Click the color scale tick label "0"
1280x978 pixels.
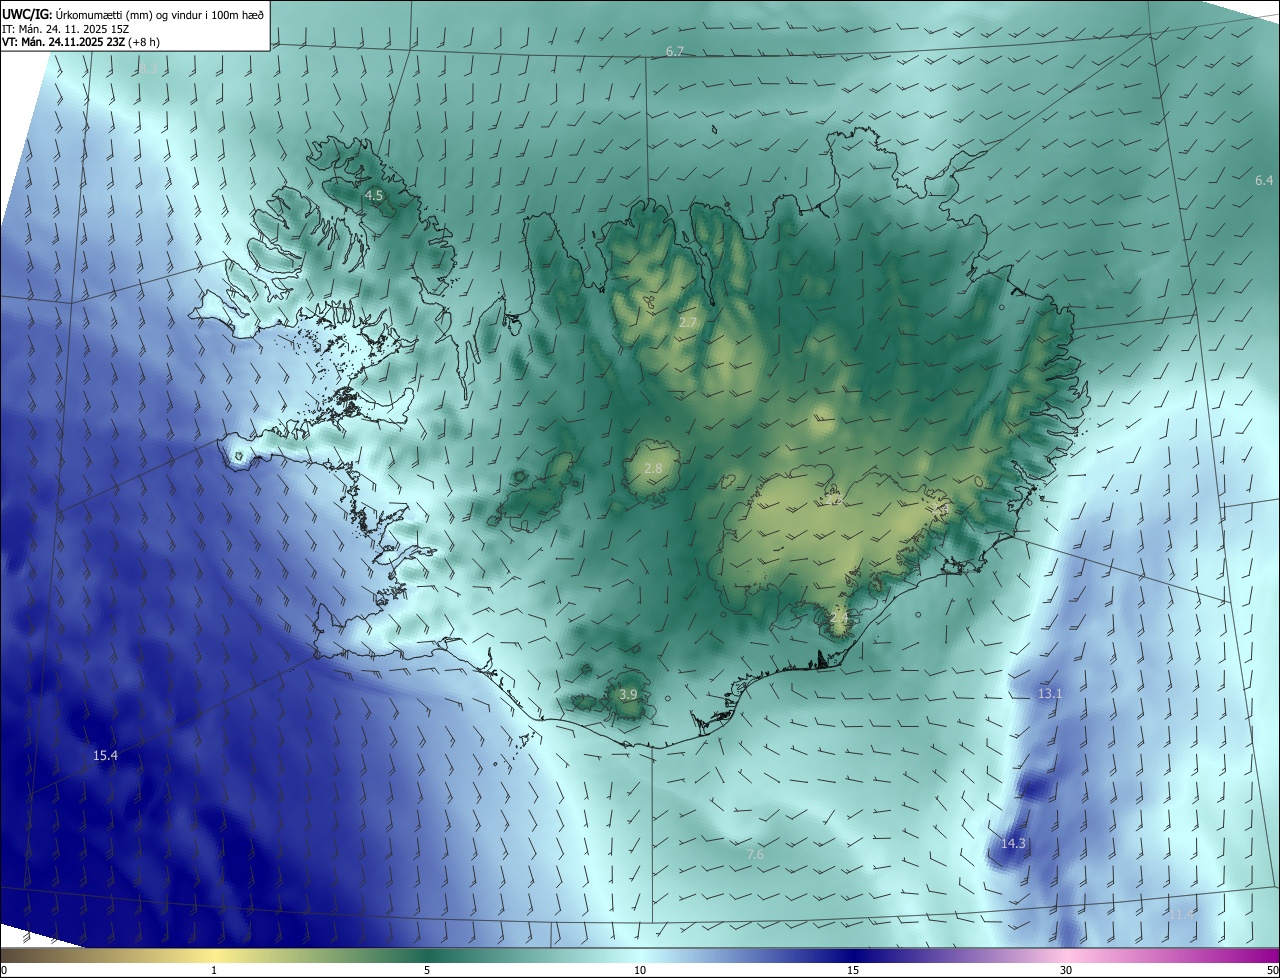[x=4, y=971]
